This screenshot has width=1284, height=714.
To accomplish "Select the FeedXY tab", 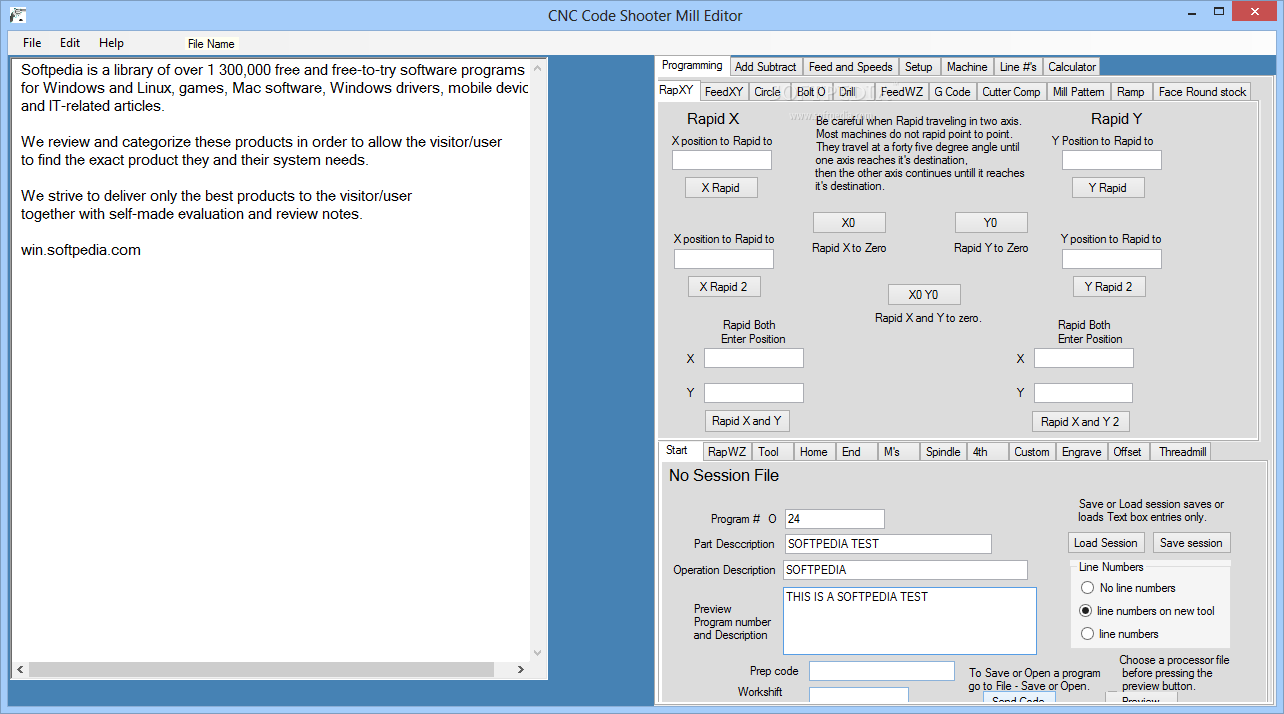I will pyautogui.click(x=723, y=92).
